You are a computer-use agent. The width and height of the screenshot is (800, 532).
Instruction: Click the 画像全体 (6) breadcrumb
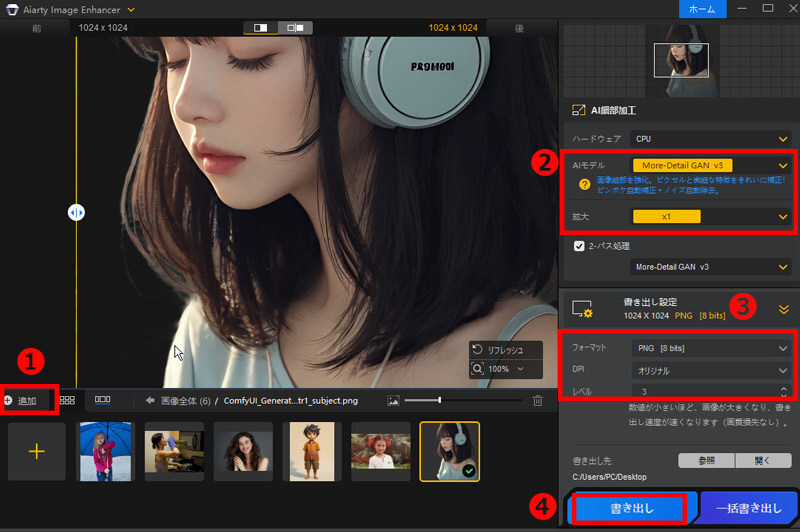(186, 401)
